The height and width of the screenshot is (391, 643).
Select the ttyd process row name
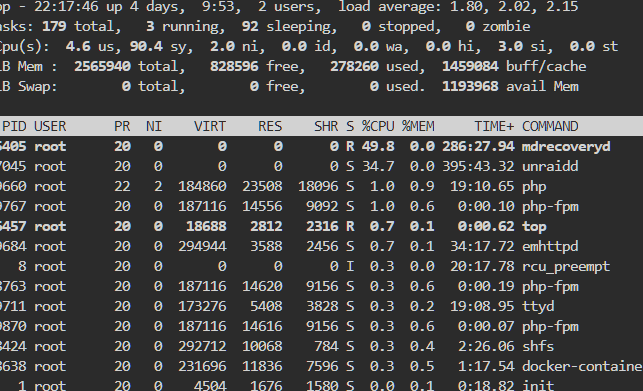[x=538, y=306]
